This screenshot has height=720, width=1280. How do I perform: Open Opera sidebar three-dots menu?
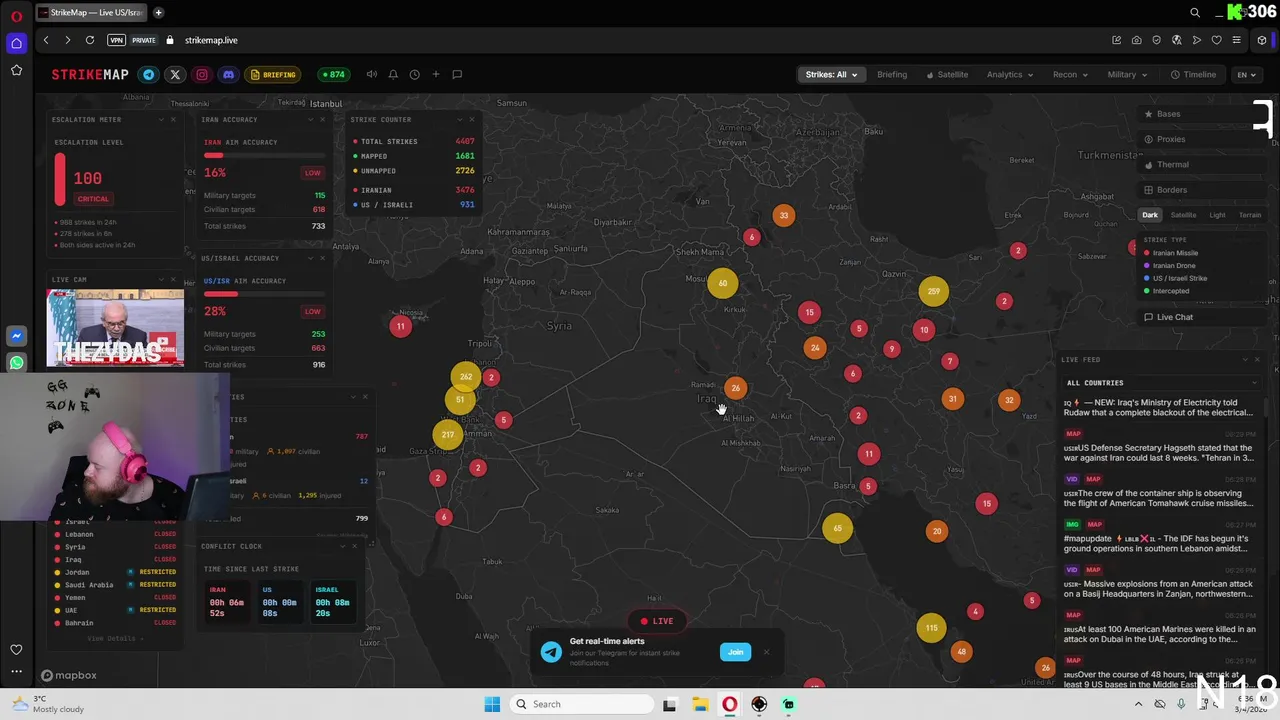point(16,671)
